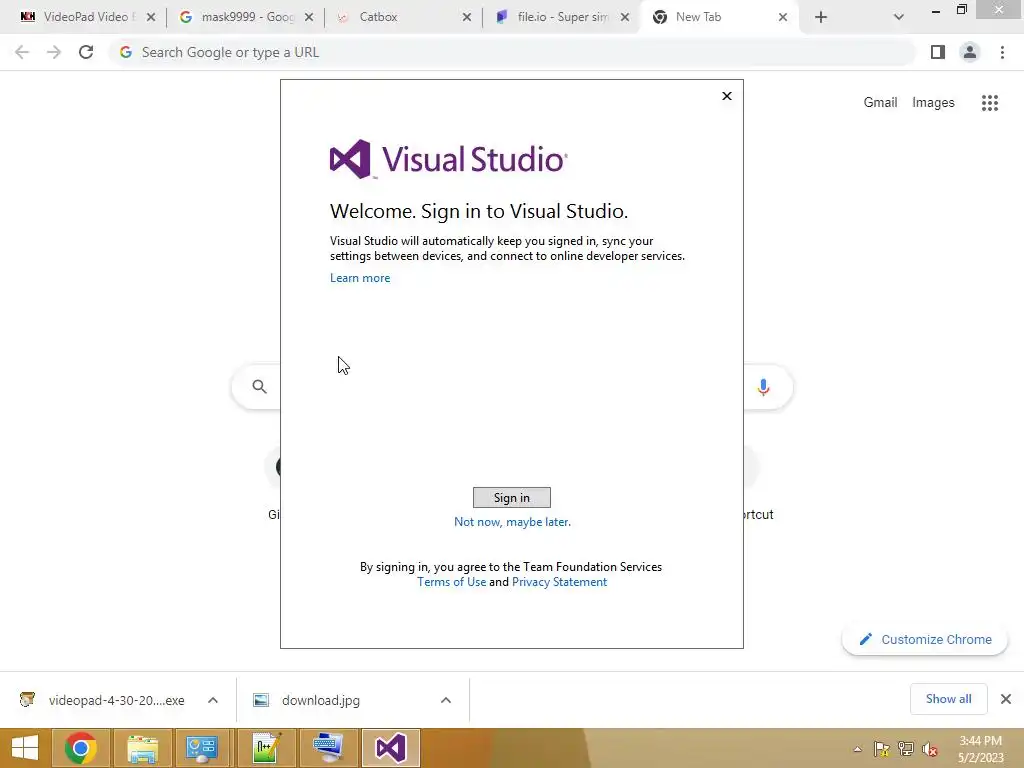
Task: Open taskbar clock and date
Action: 980,749
